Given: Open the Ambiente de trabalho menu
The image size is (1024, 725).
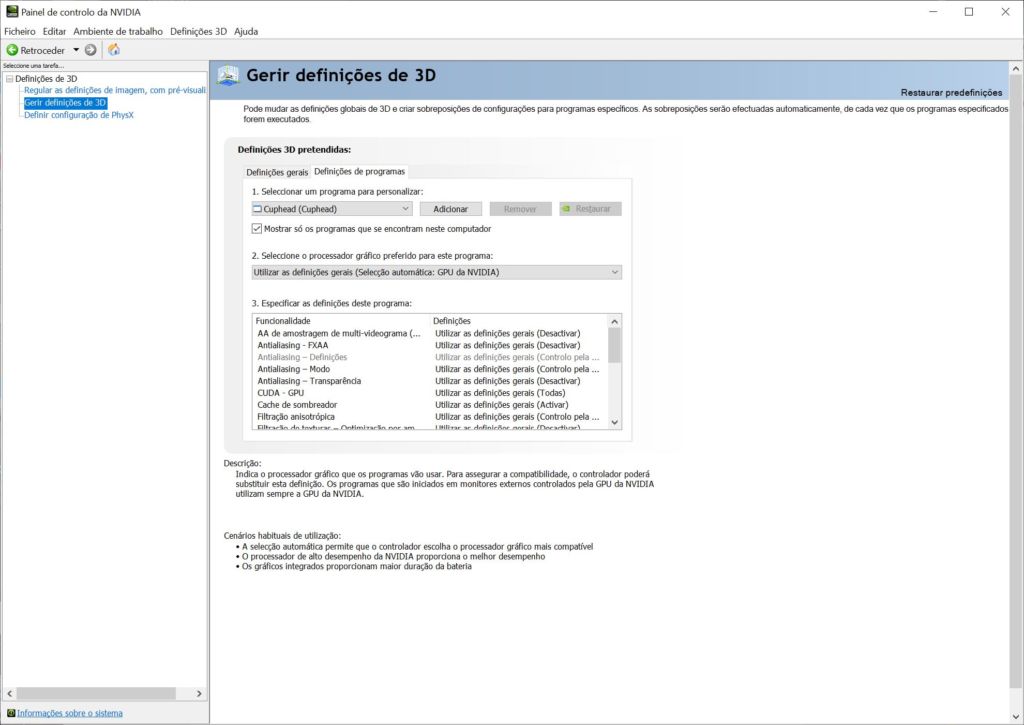Looking at the screenshot, I should coord(118,31).
